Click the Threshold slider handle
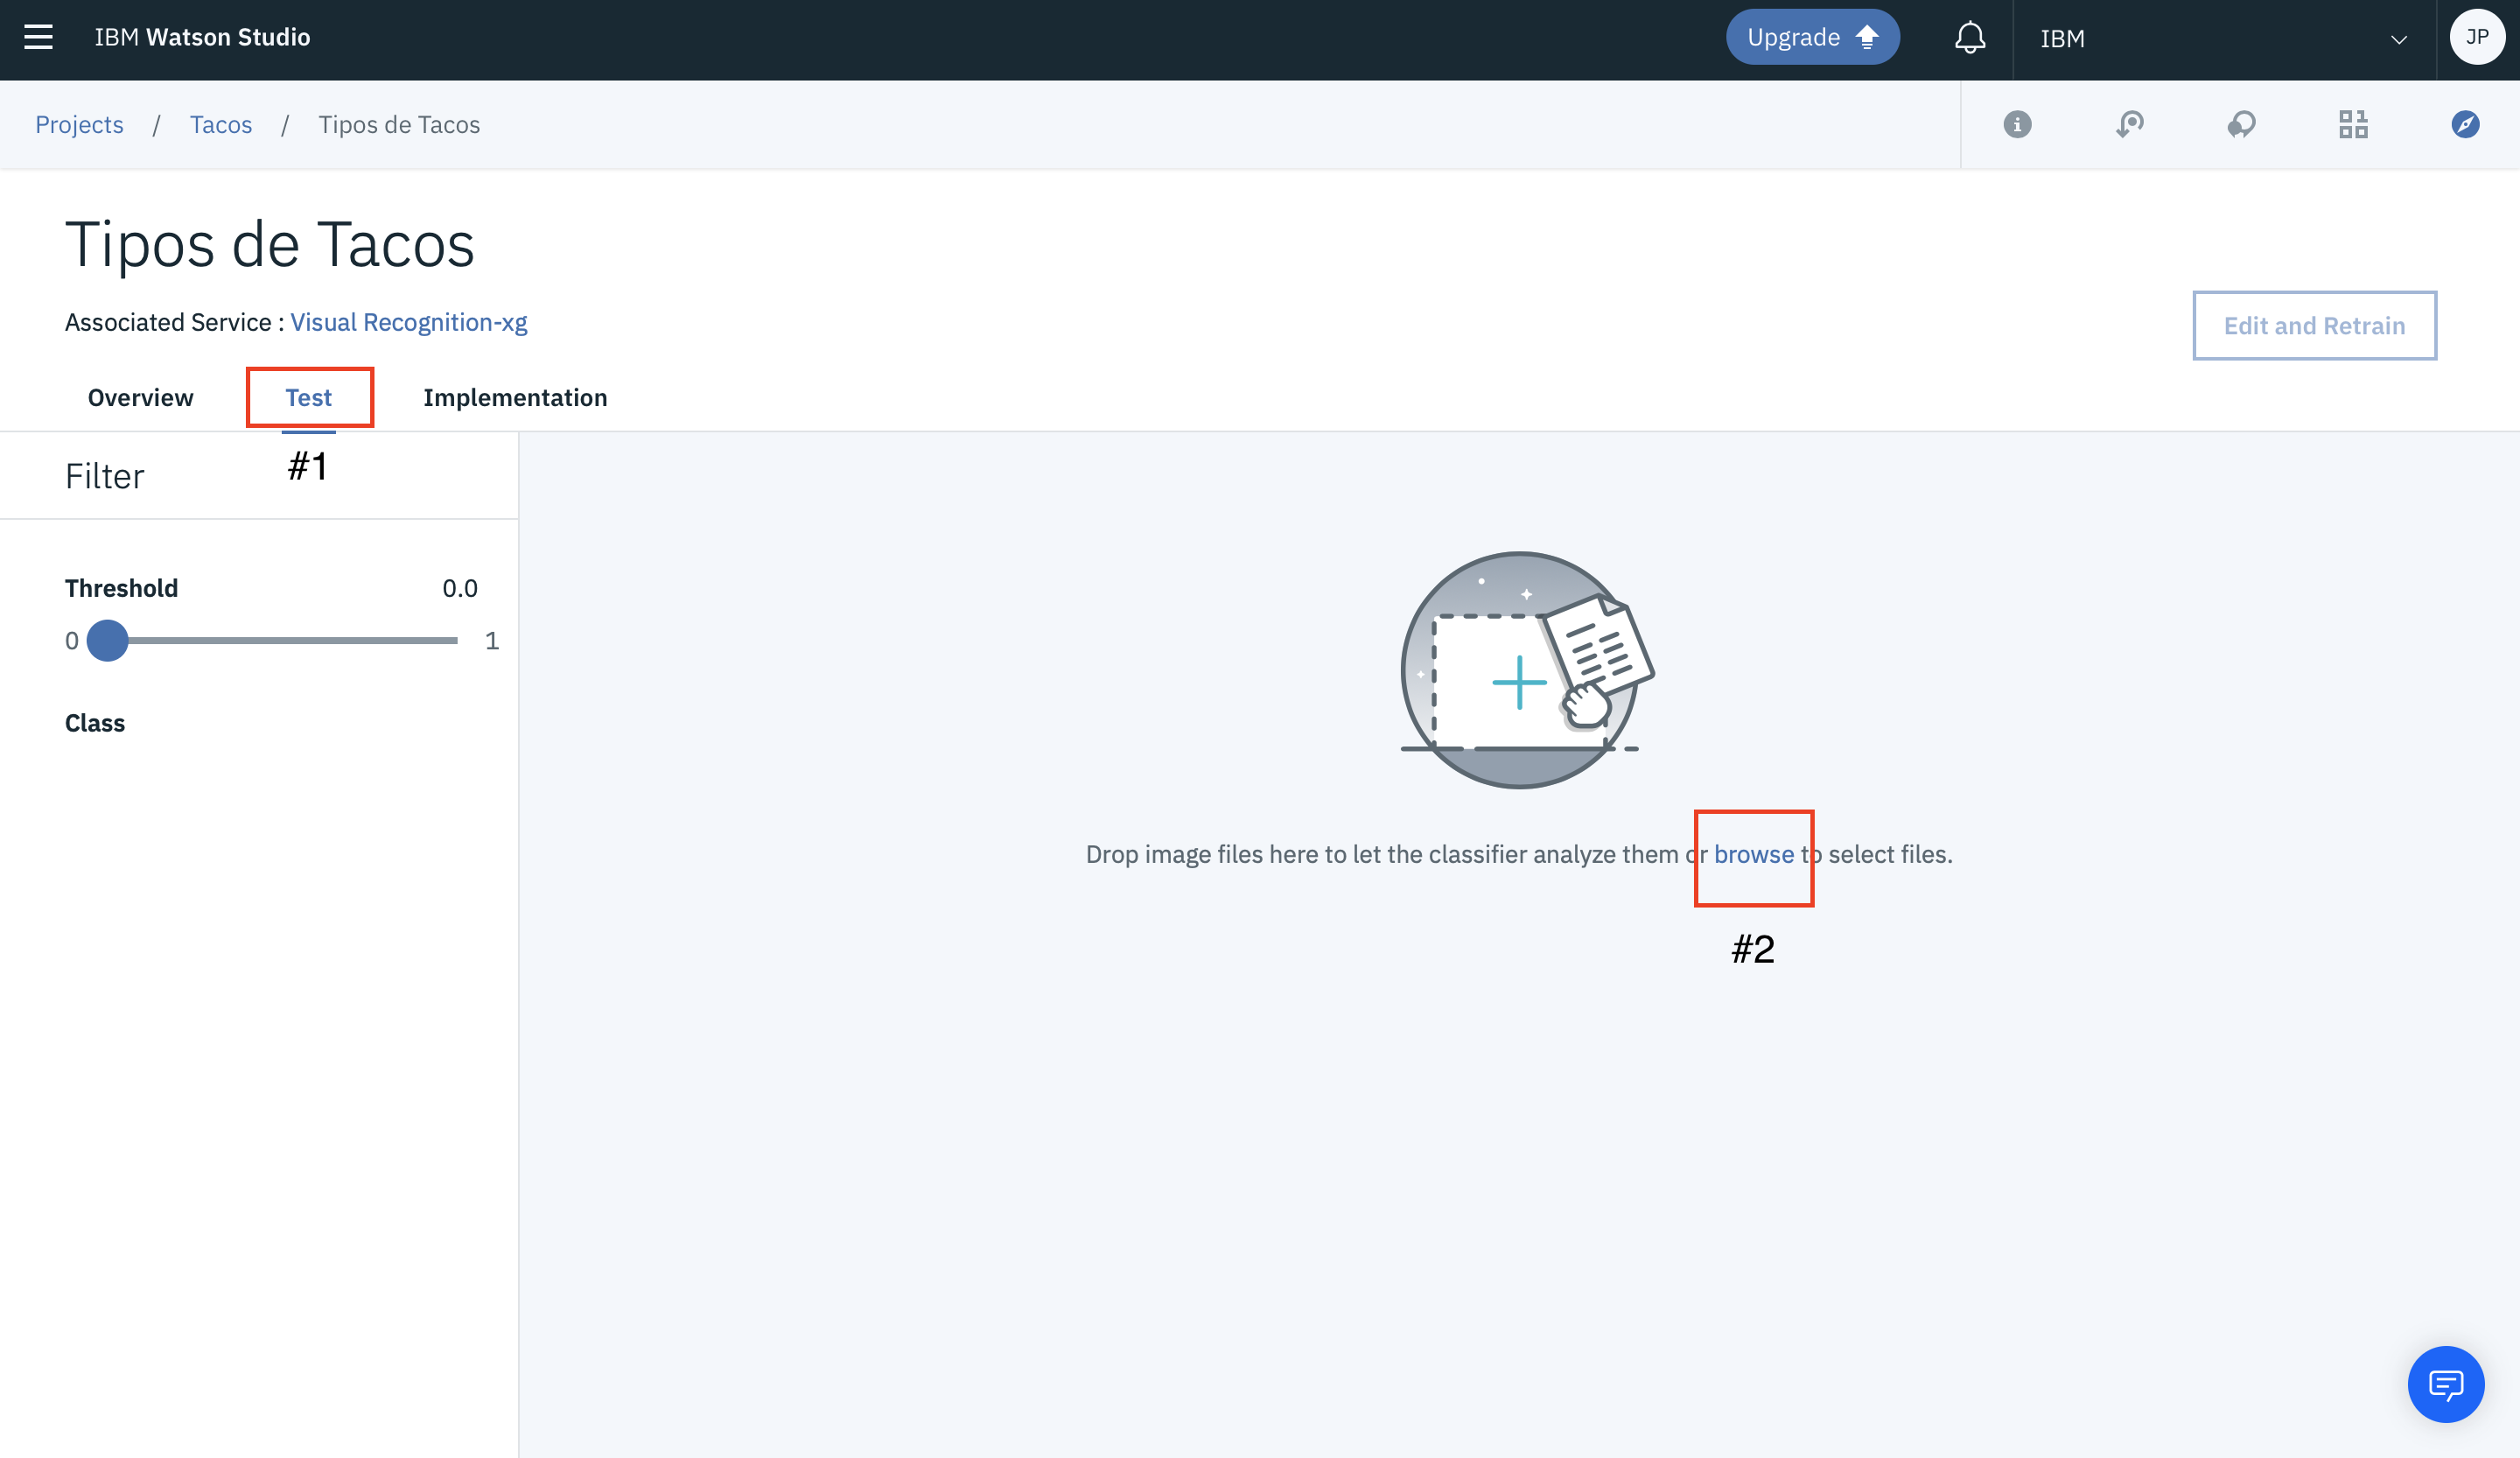 107,640
